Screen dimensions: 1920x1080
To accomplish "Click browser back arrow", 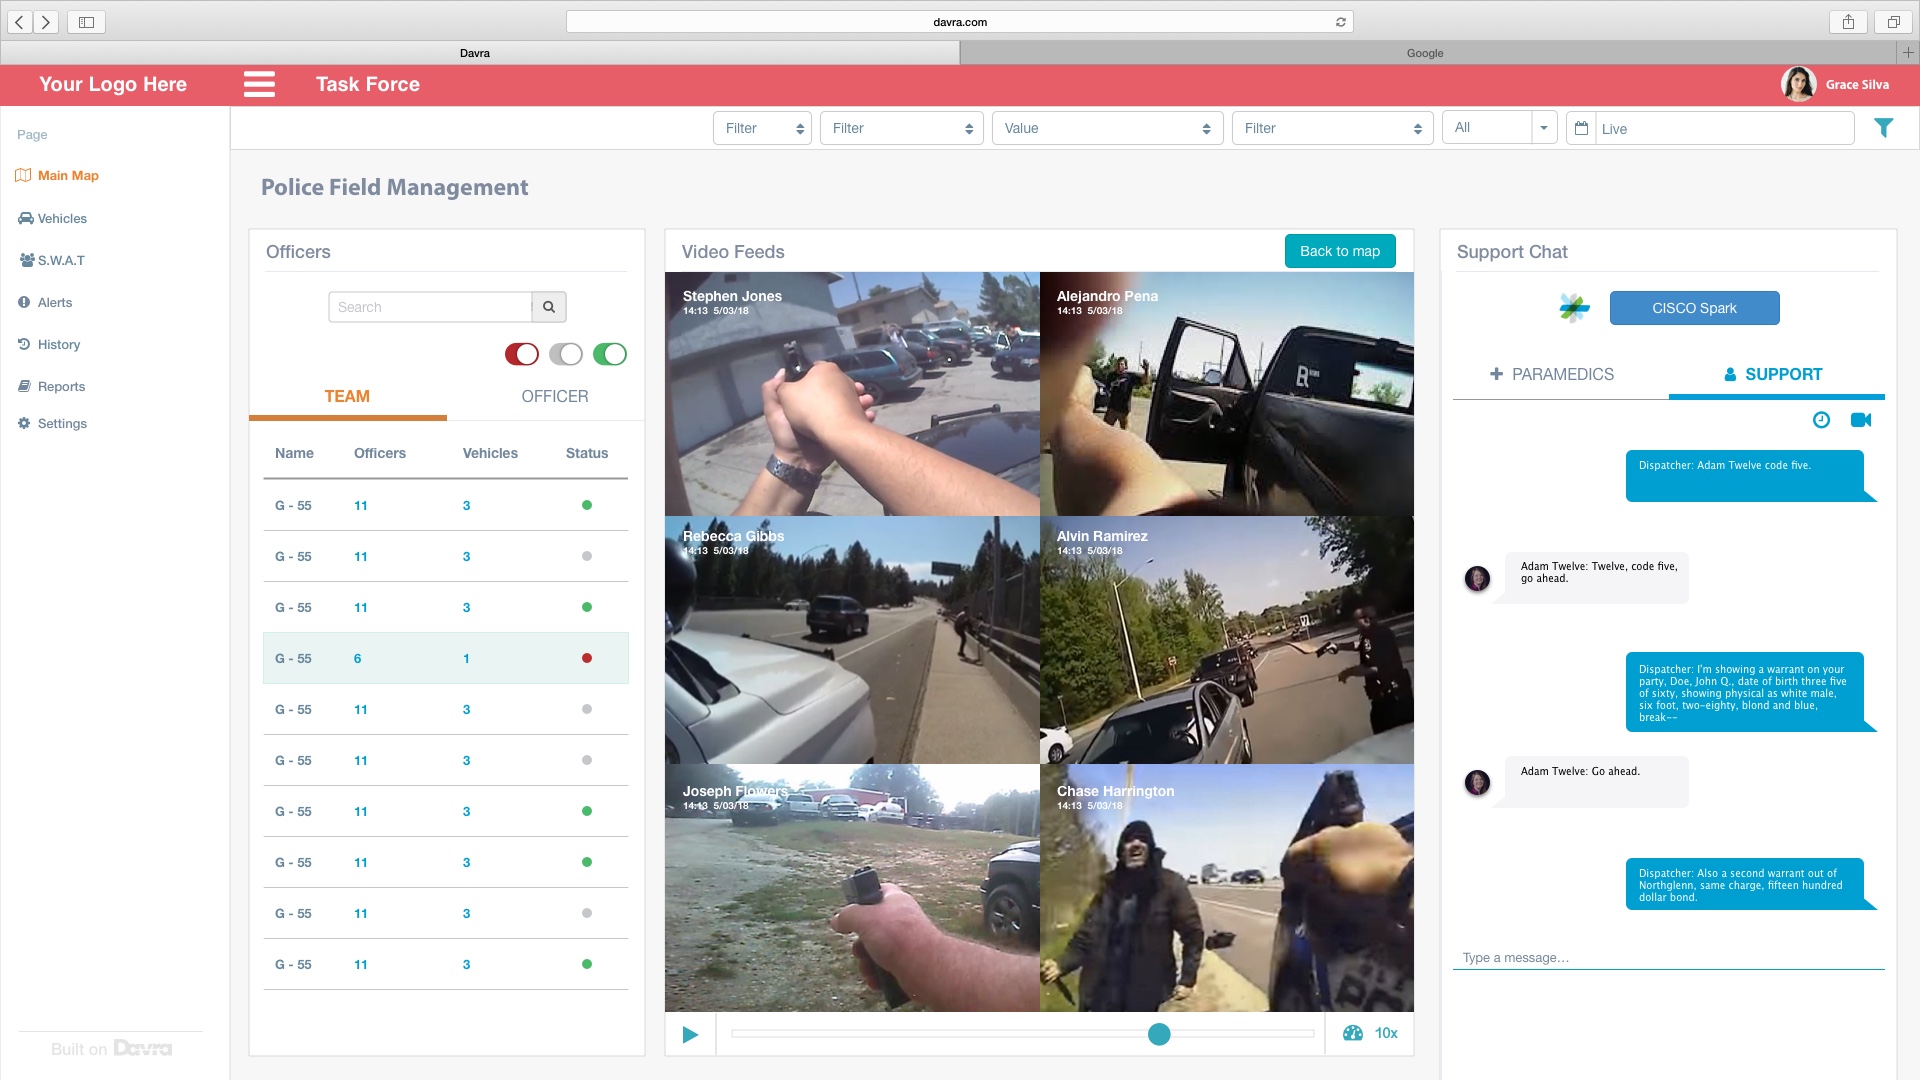I will (x=20, y=22).
